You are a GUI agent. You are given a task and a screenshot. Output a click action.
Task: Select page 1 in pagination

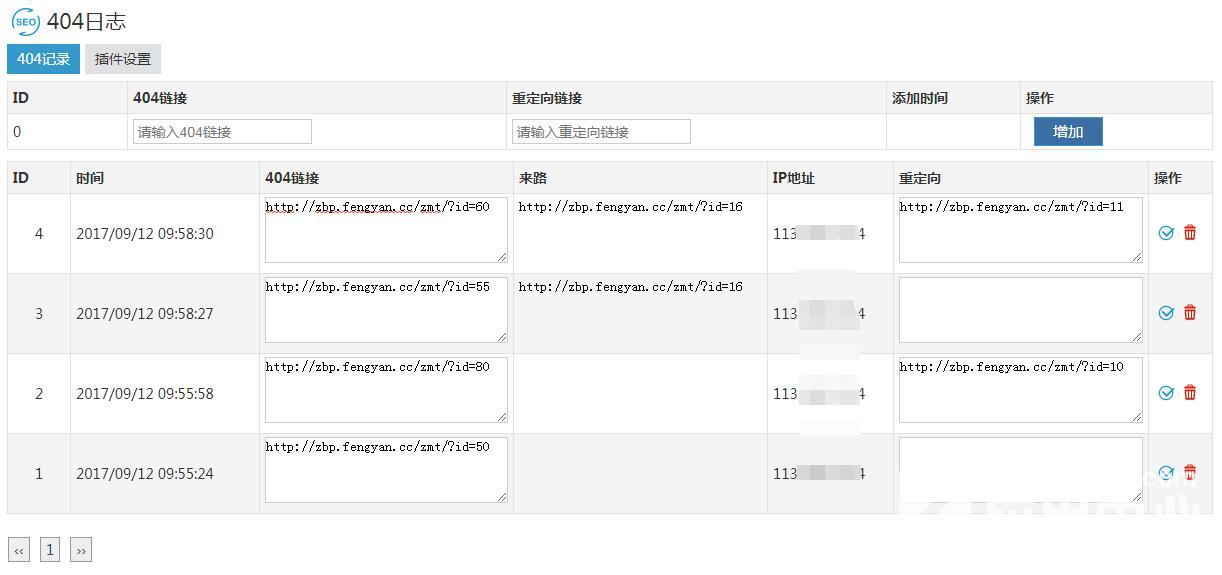tap(50, 549)
